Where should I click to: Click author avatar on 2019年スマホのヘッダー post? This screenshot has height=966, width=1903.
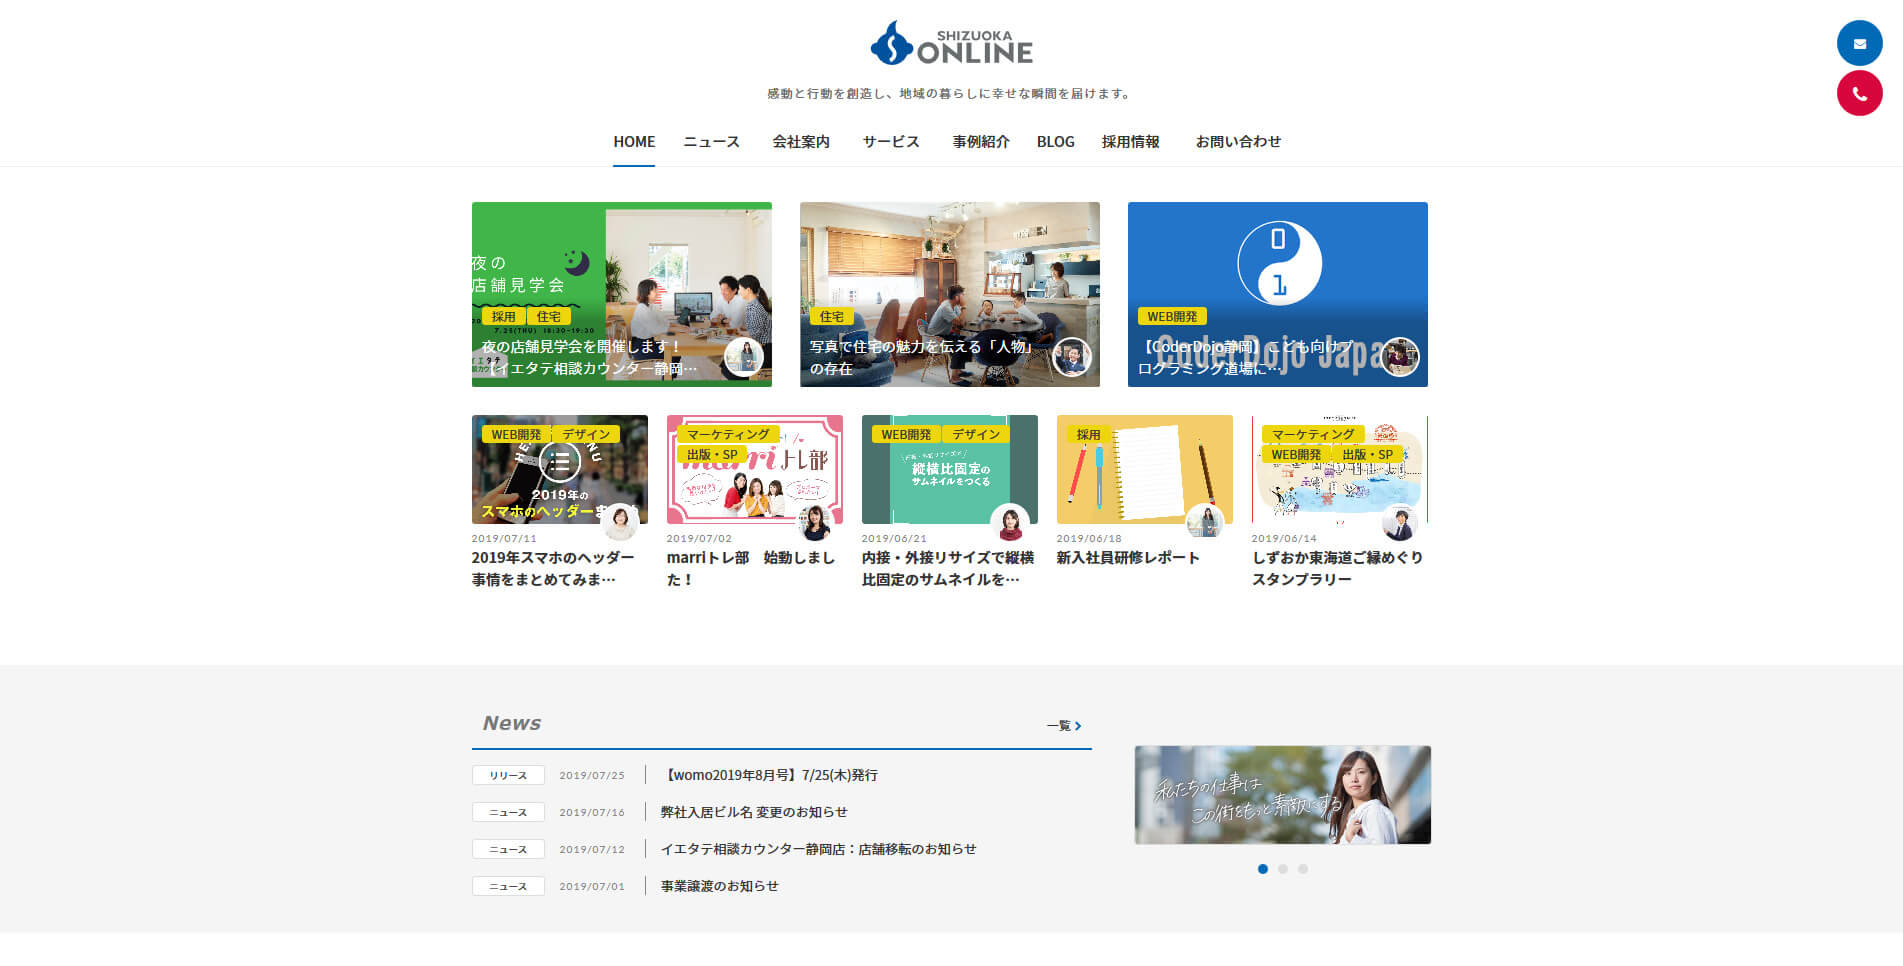(620, 522)
